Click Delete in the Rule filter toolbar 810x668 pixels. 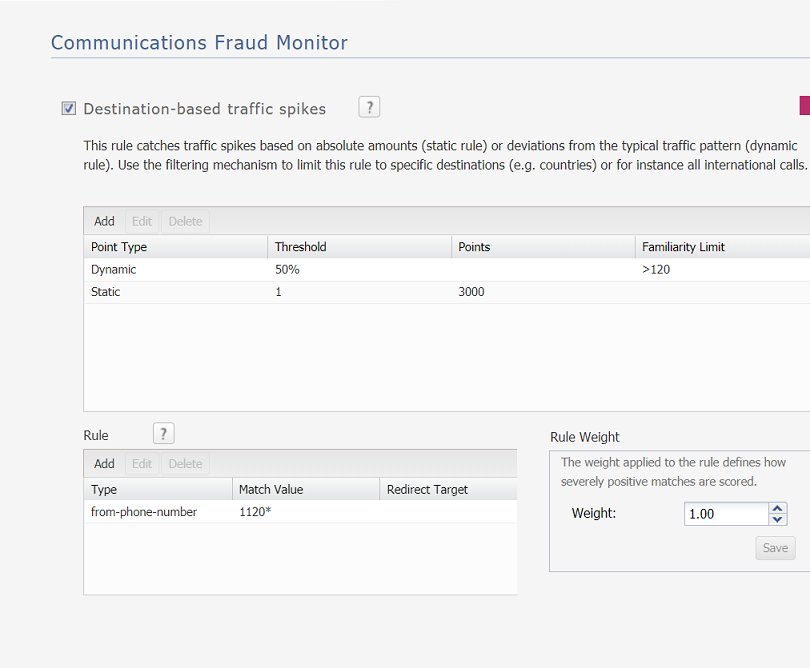(x=185, y=463)
